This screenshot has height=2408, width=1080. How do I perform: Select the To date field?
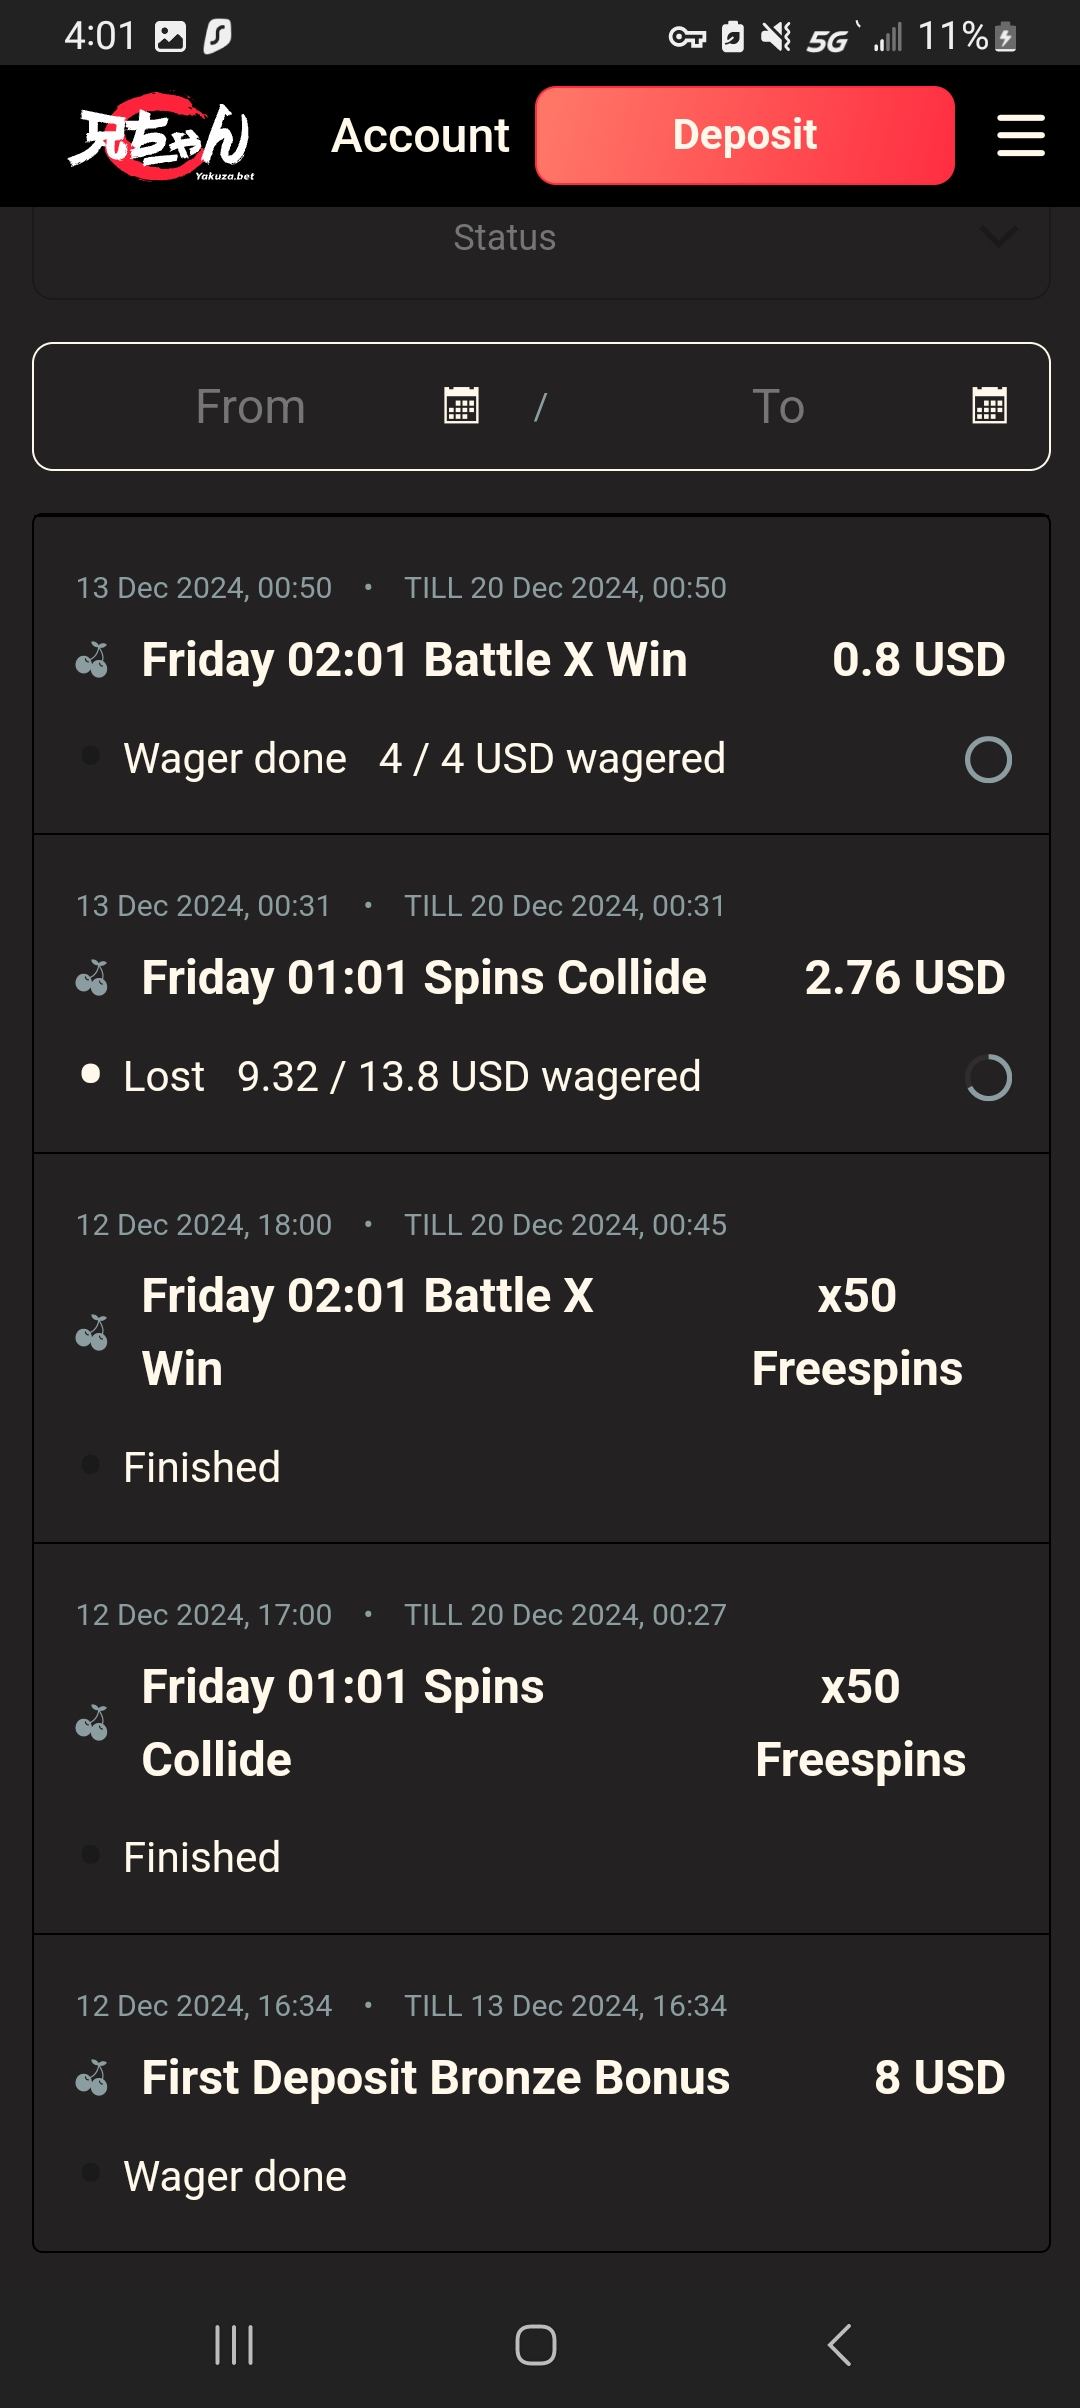click(x=778, y=407)
